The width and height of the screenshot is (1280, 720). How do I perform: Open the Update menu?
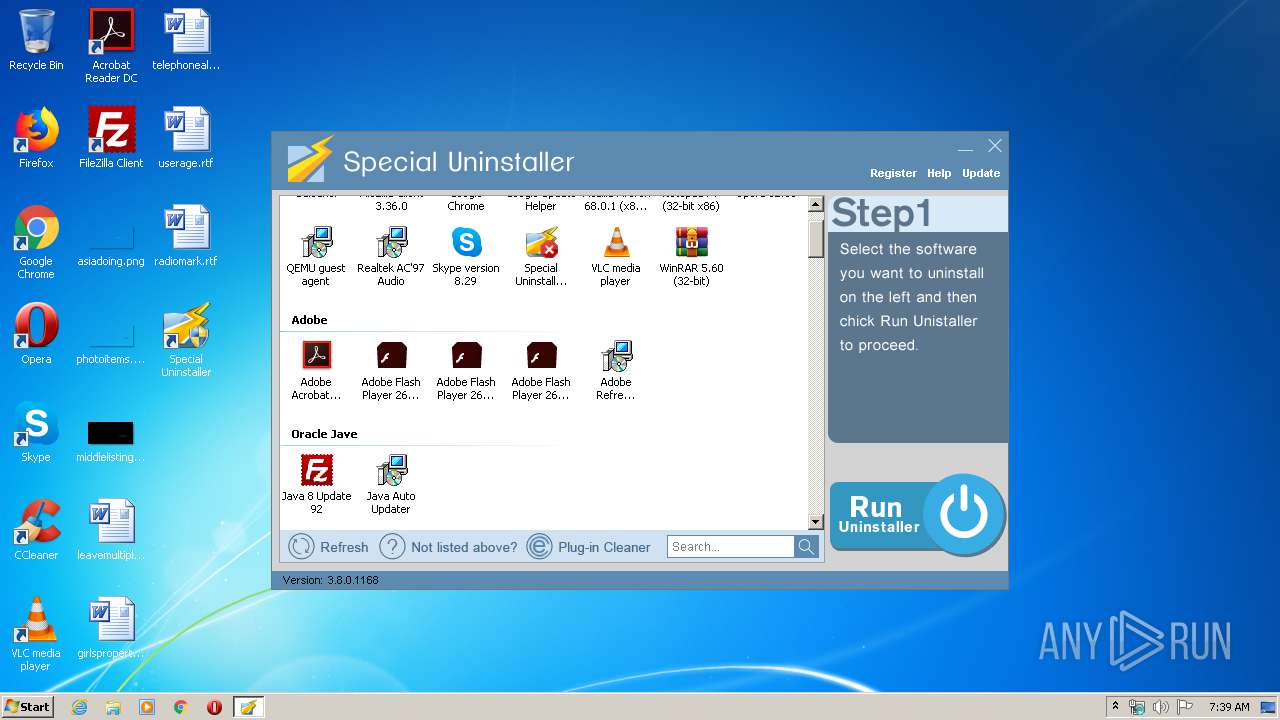981,173
